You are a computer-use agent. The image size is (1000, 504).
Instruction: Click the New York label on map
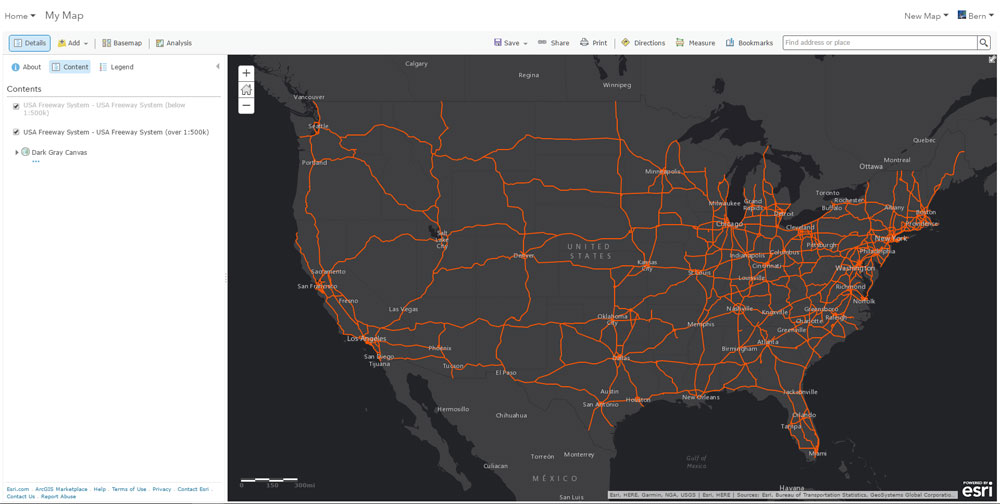click(x=890, y=239)
